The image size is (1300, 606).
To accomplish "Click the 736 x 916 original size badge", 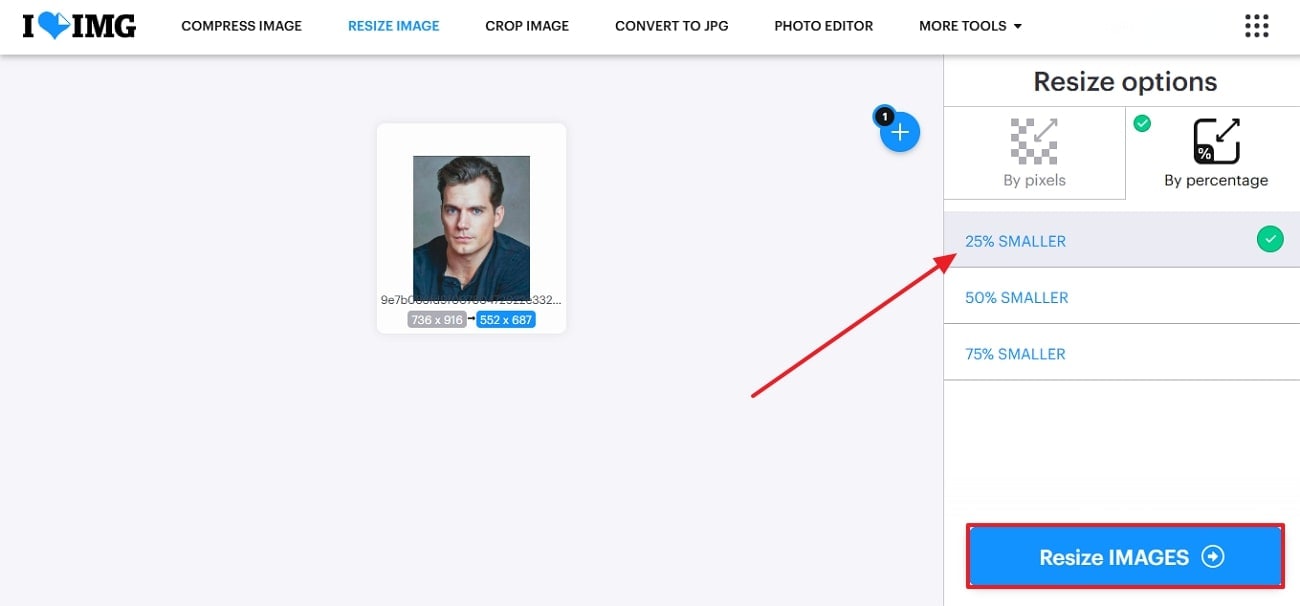I will [x=437, y=320].
